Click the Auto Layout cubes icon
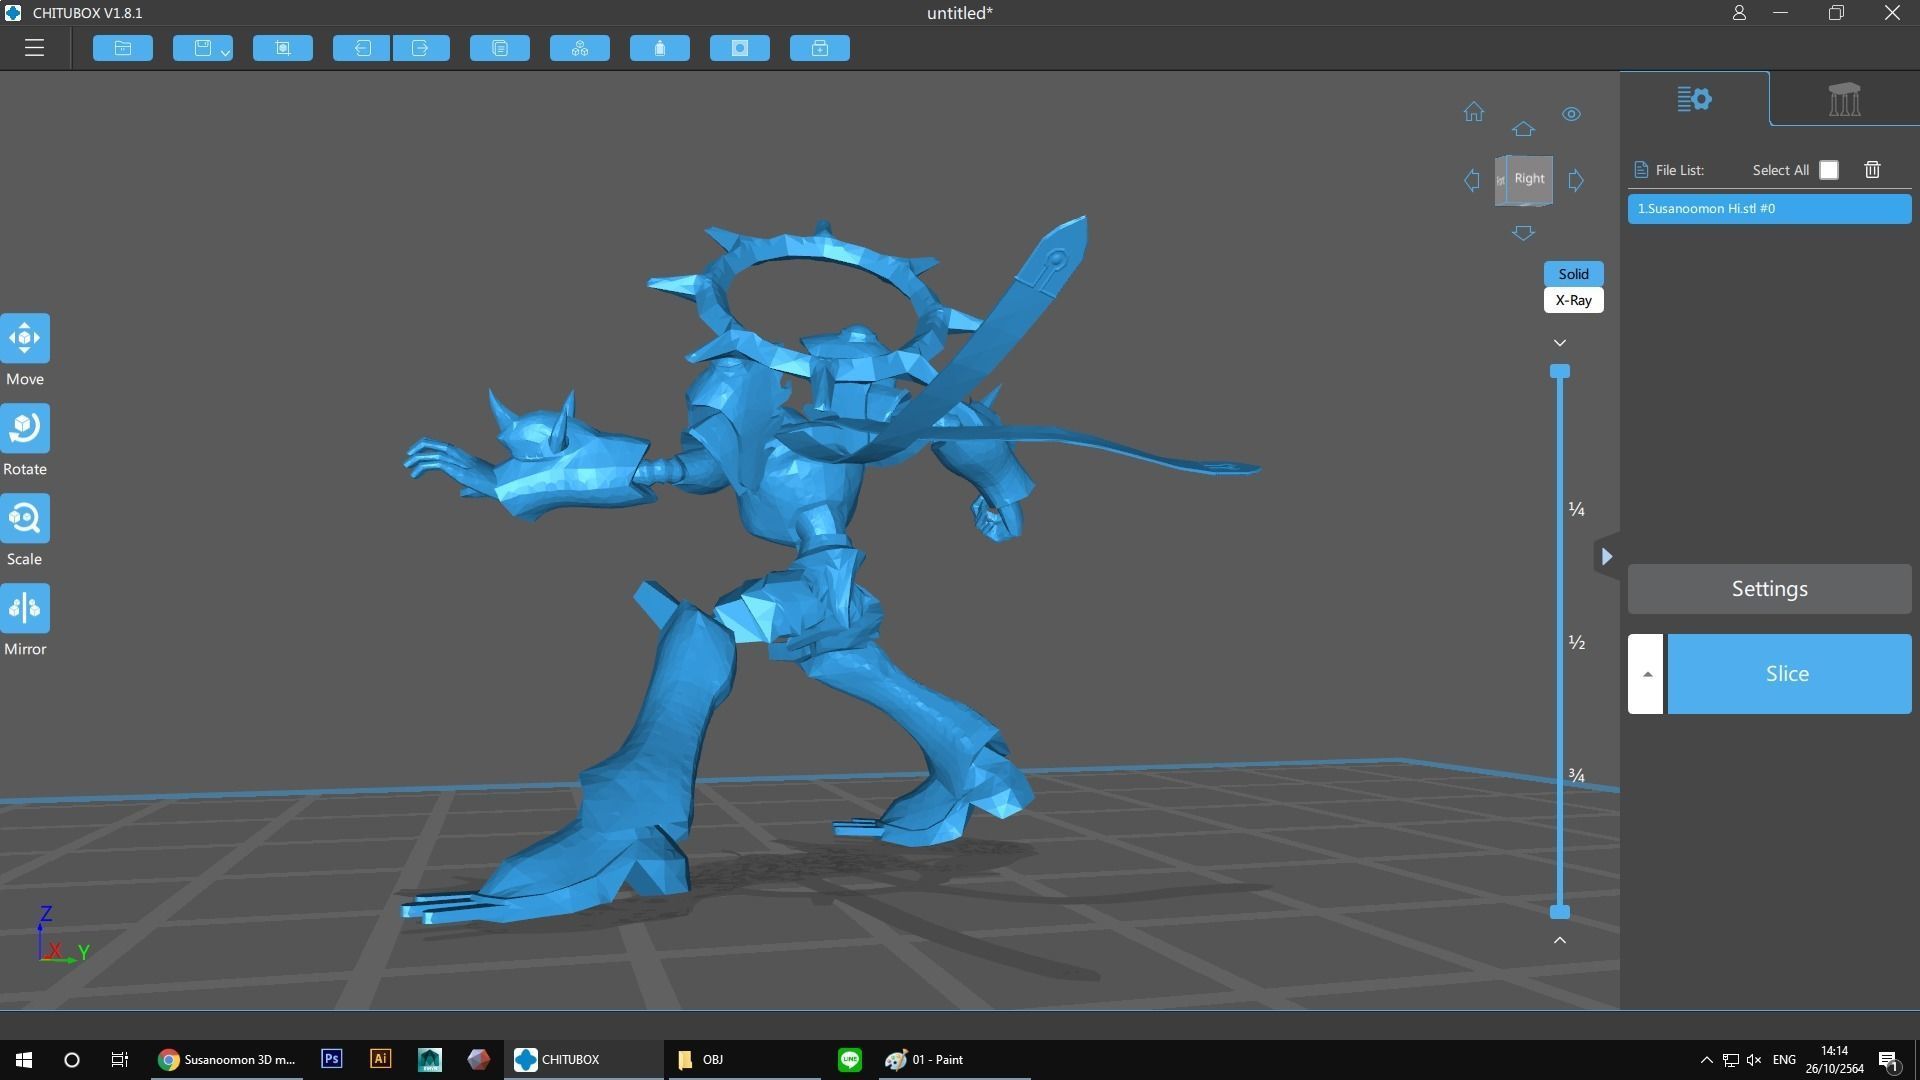Screen dimensions: 1920x1080 [580, 48]
